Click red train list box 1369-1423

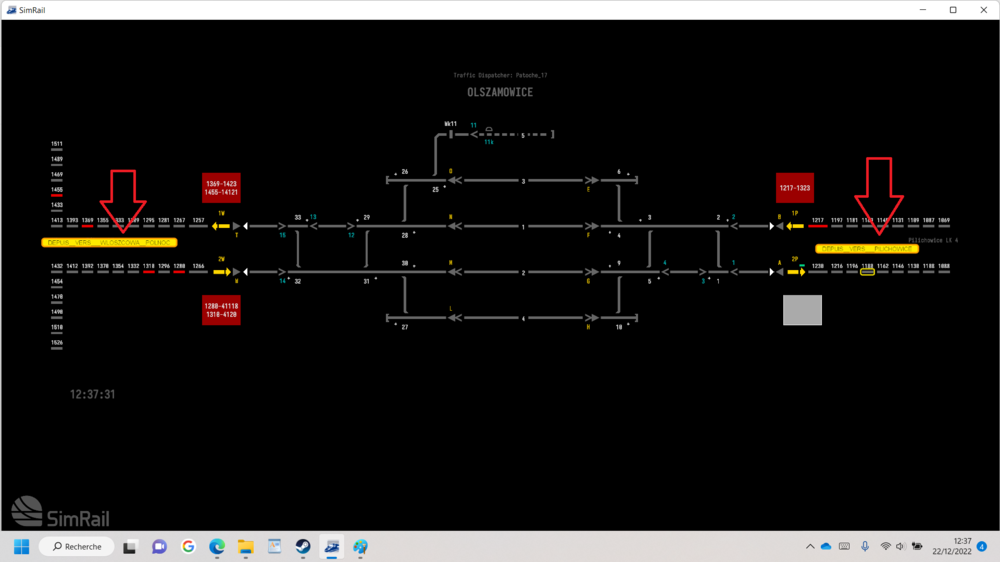point(221,188)
